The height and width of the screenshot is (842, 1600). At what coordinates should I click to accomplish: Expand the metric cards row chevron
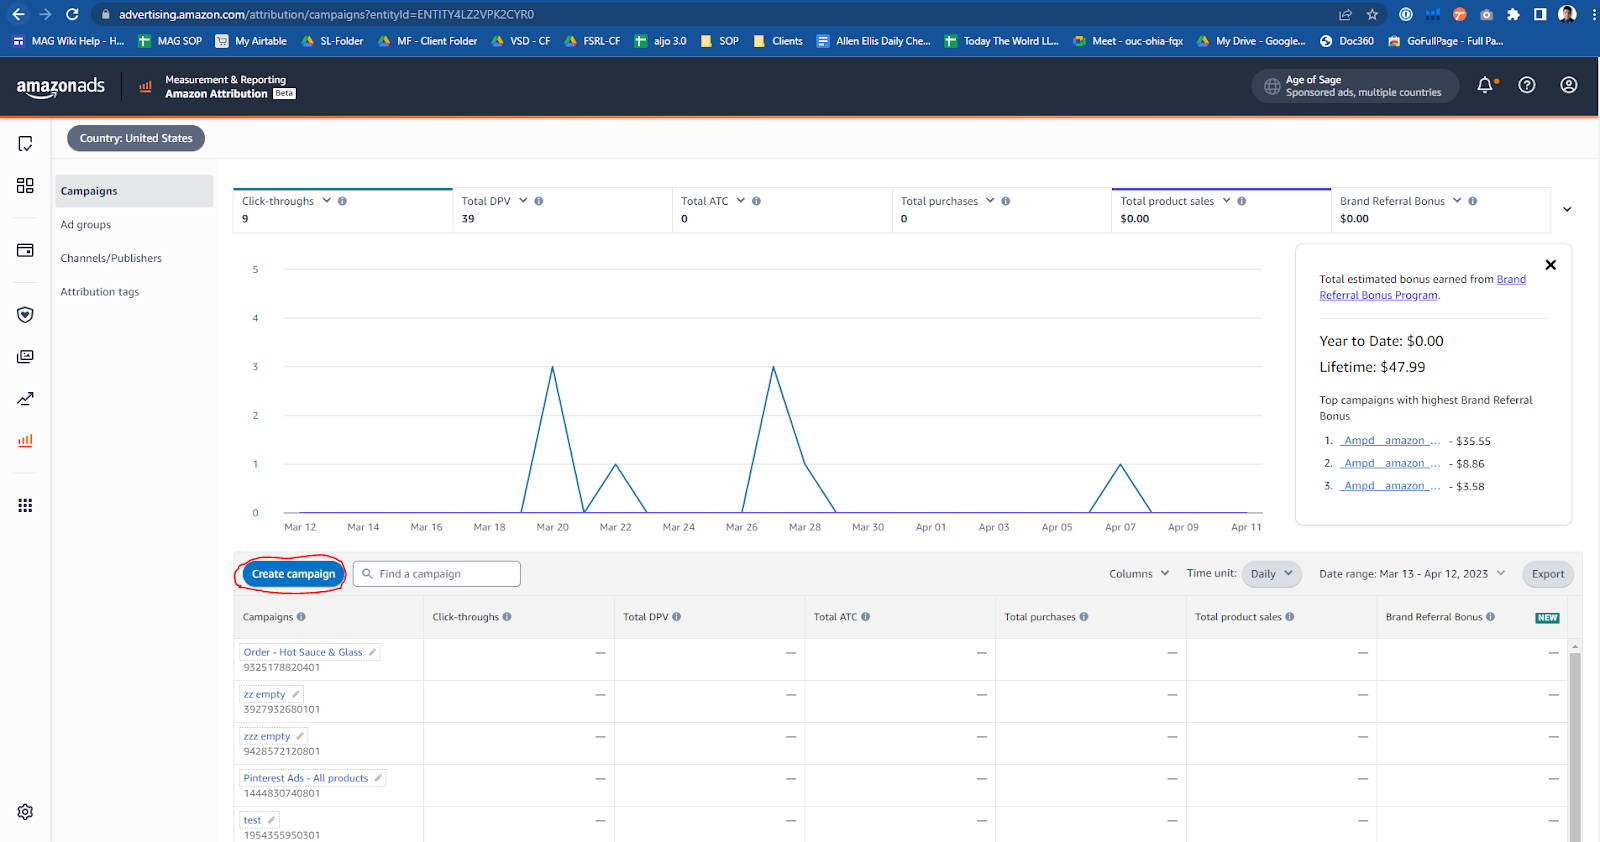coord(1567,209)
